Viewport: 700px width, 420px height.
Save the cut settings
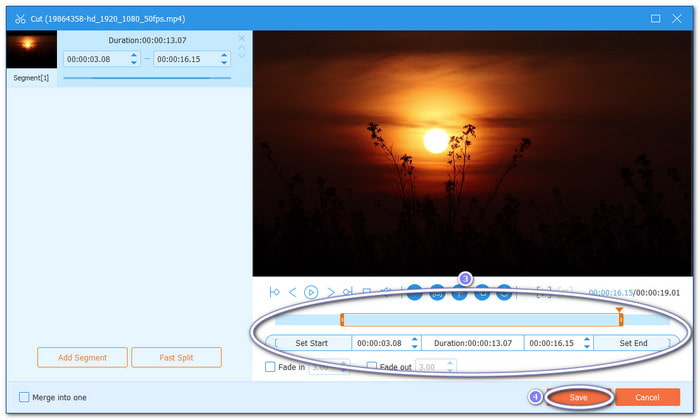click(x=578, y=397)
